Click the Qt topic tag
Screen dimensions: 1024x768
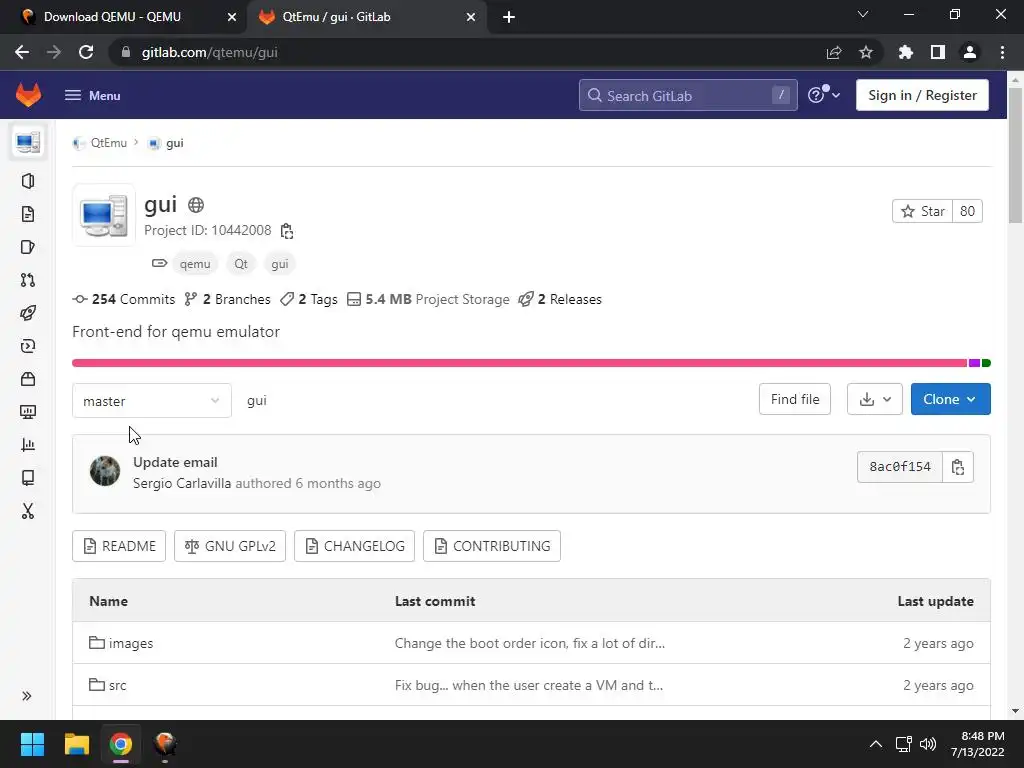(x=241, y=264)
